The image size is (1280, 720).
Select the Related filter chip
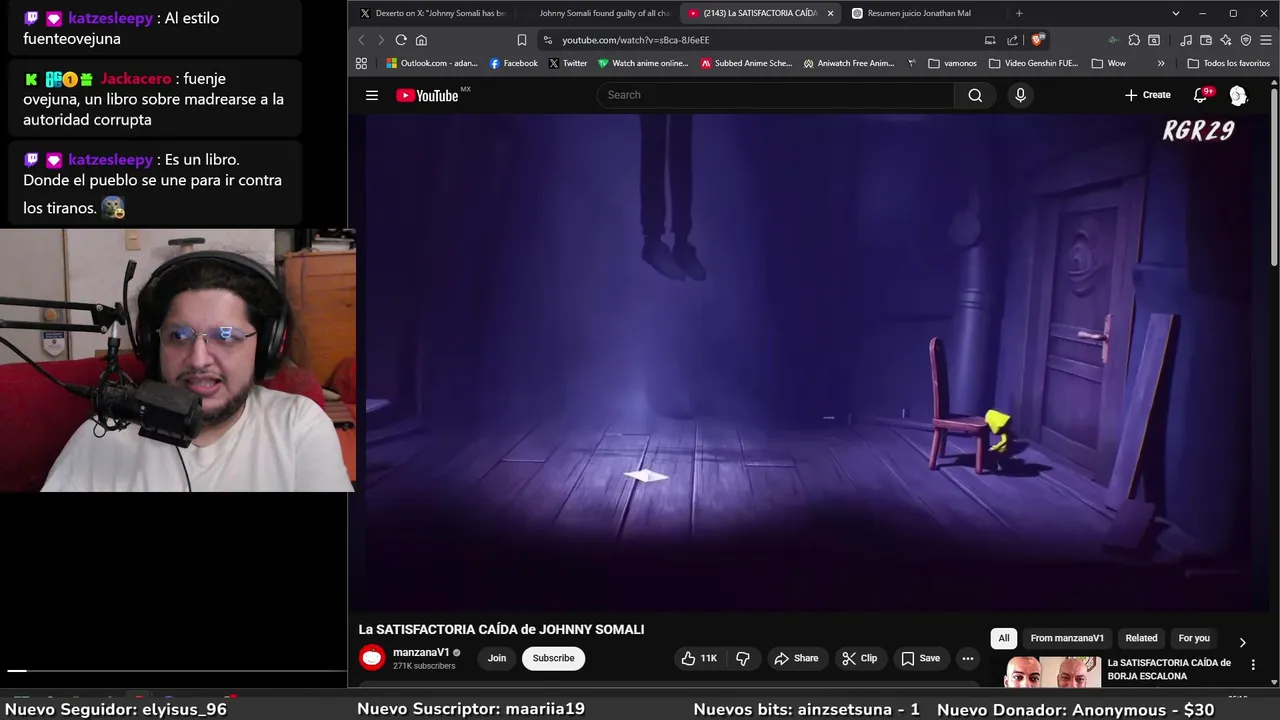tap(1141, 638)
